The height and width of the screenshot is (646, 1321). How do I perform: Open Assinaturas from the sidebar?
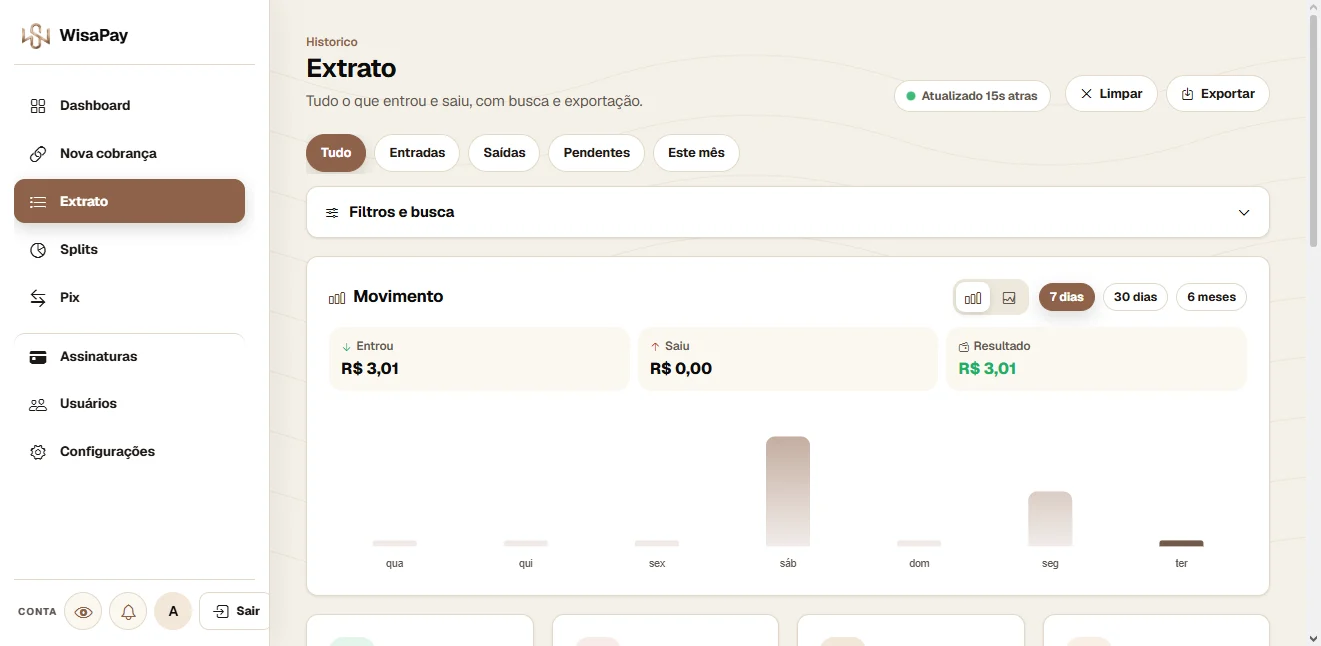[x=129, y=357]
